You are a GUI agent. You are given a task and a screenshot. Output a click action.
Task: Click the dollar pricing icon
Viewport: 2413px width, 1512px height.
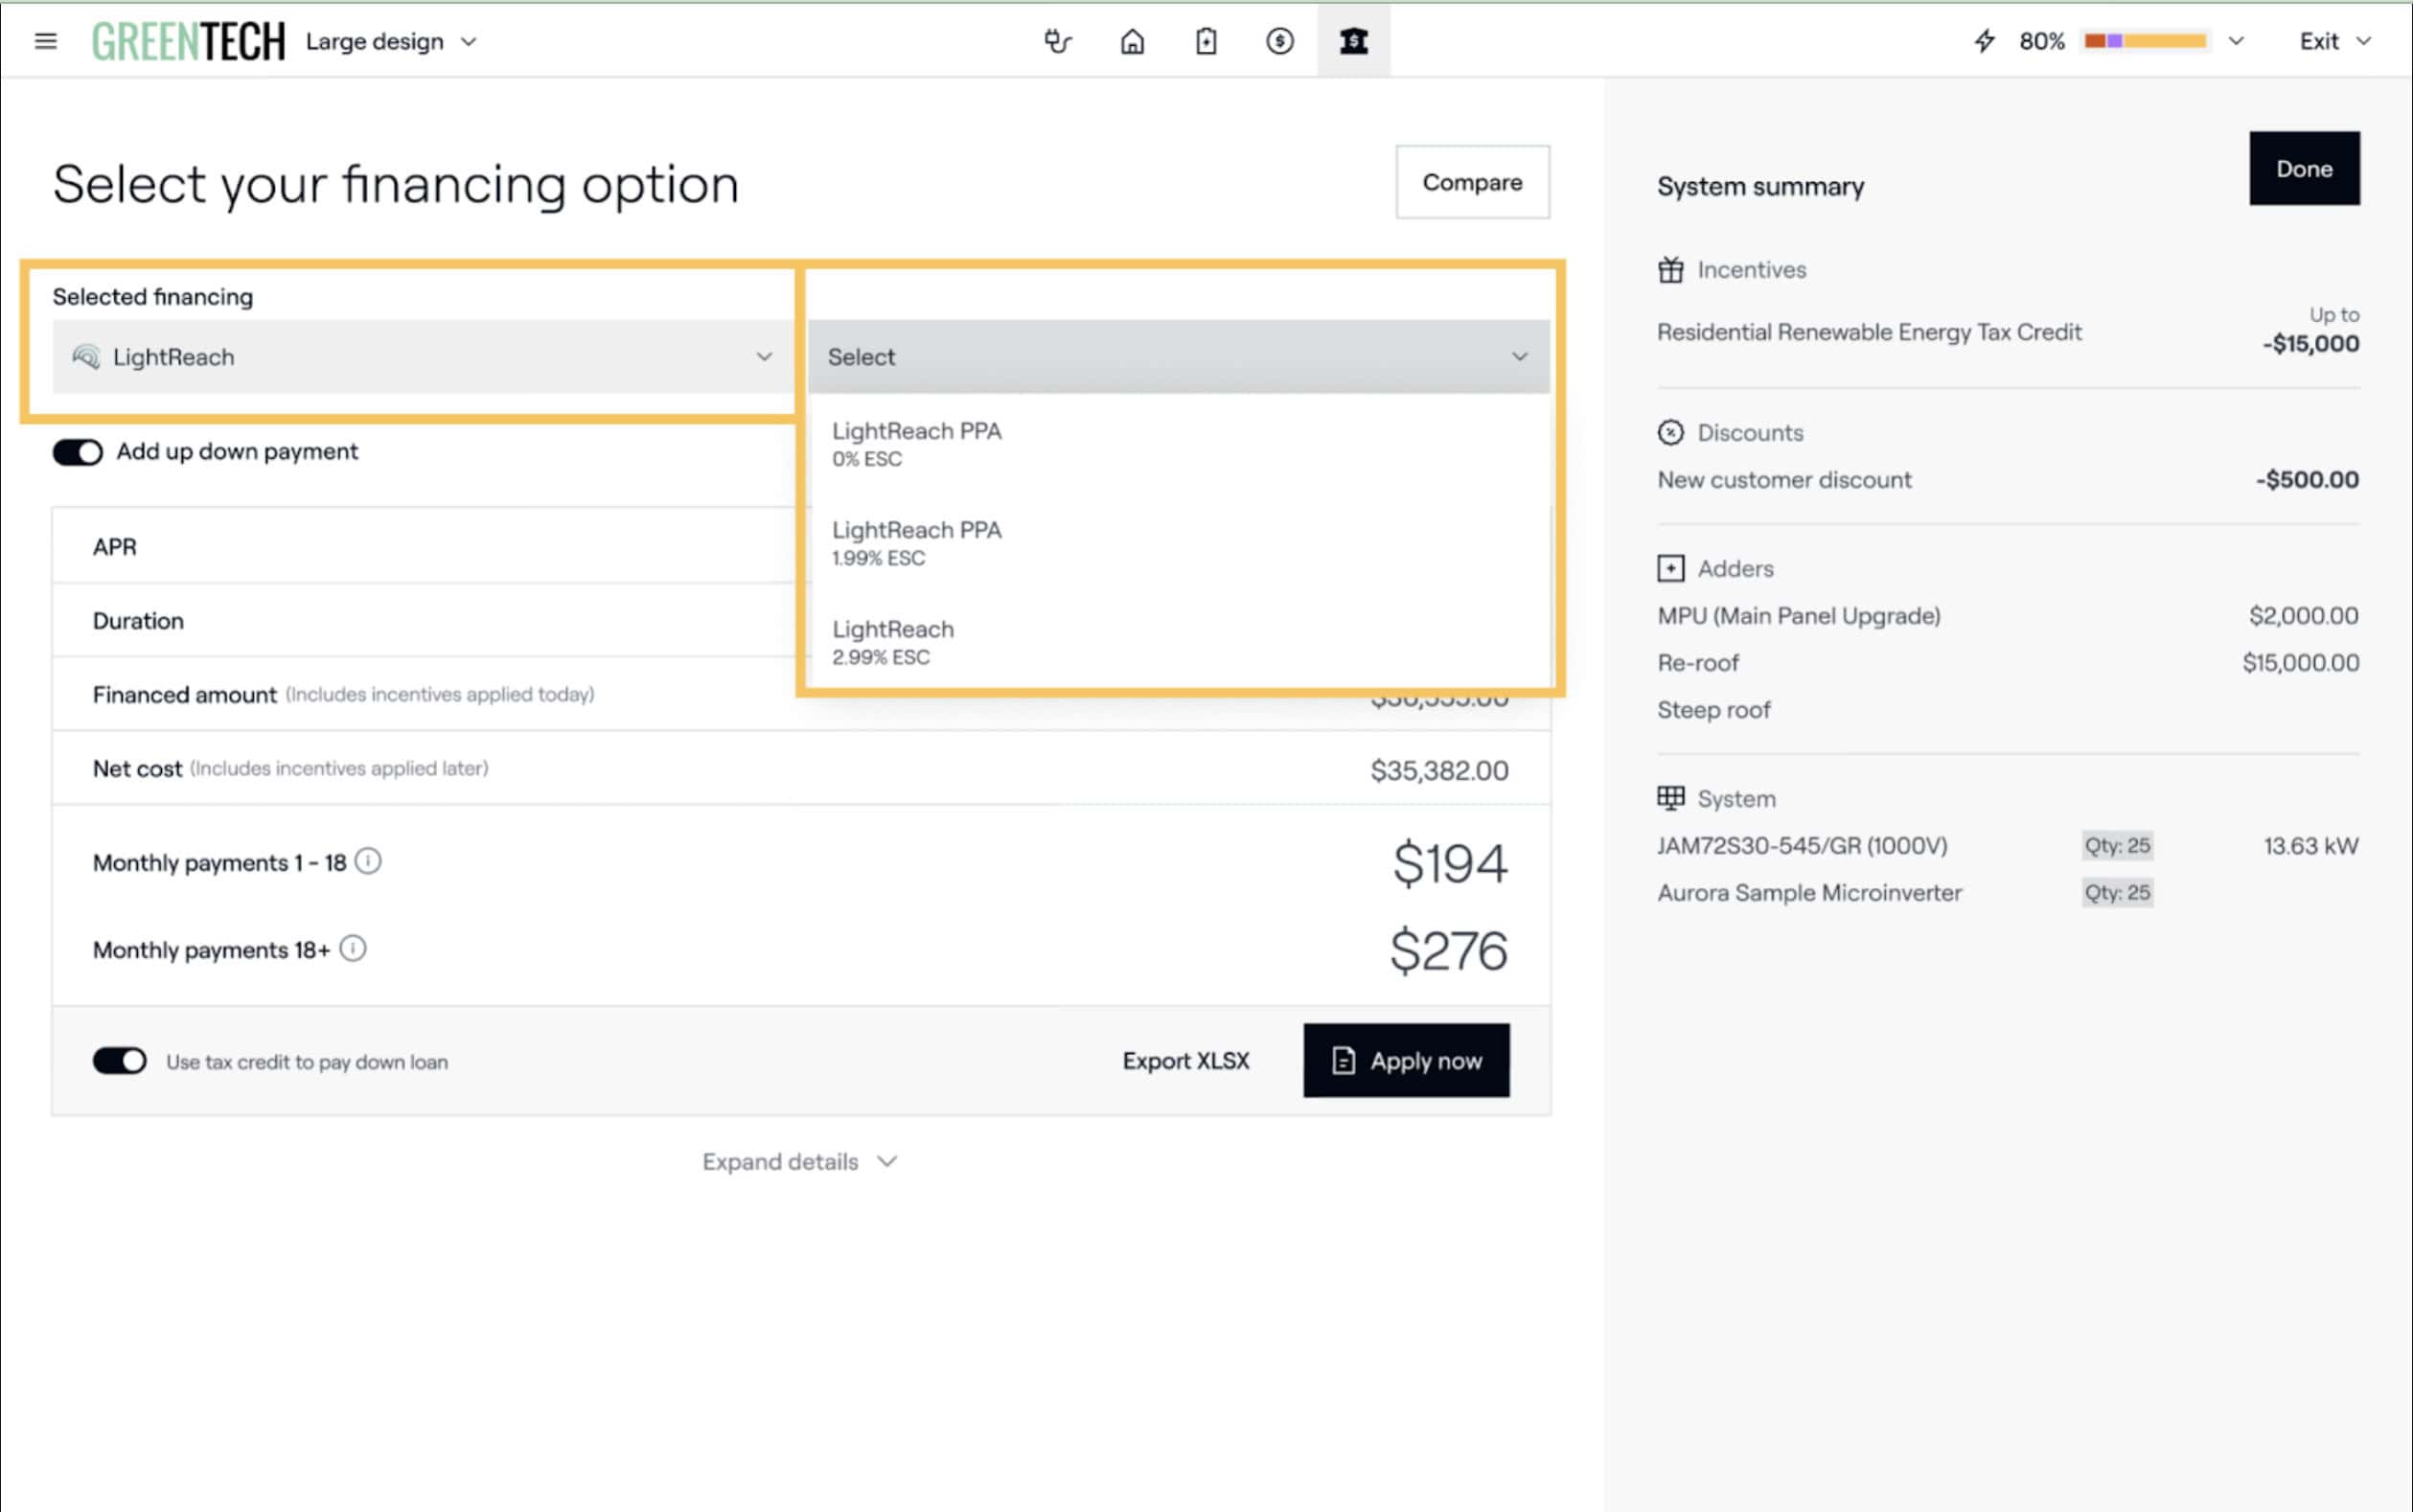pyautogui.click(x=1279, y=41)
